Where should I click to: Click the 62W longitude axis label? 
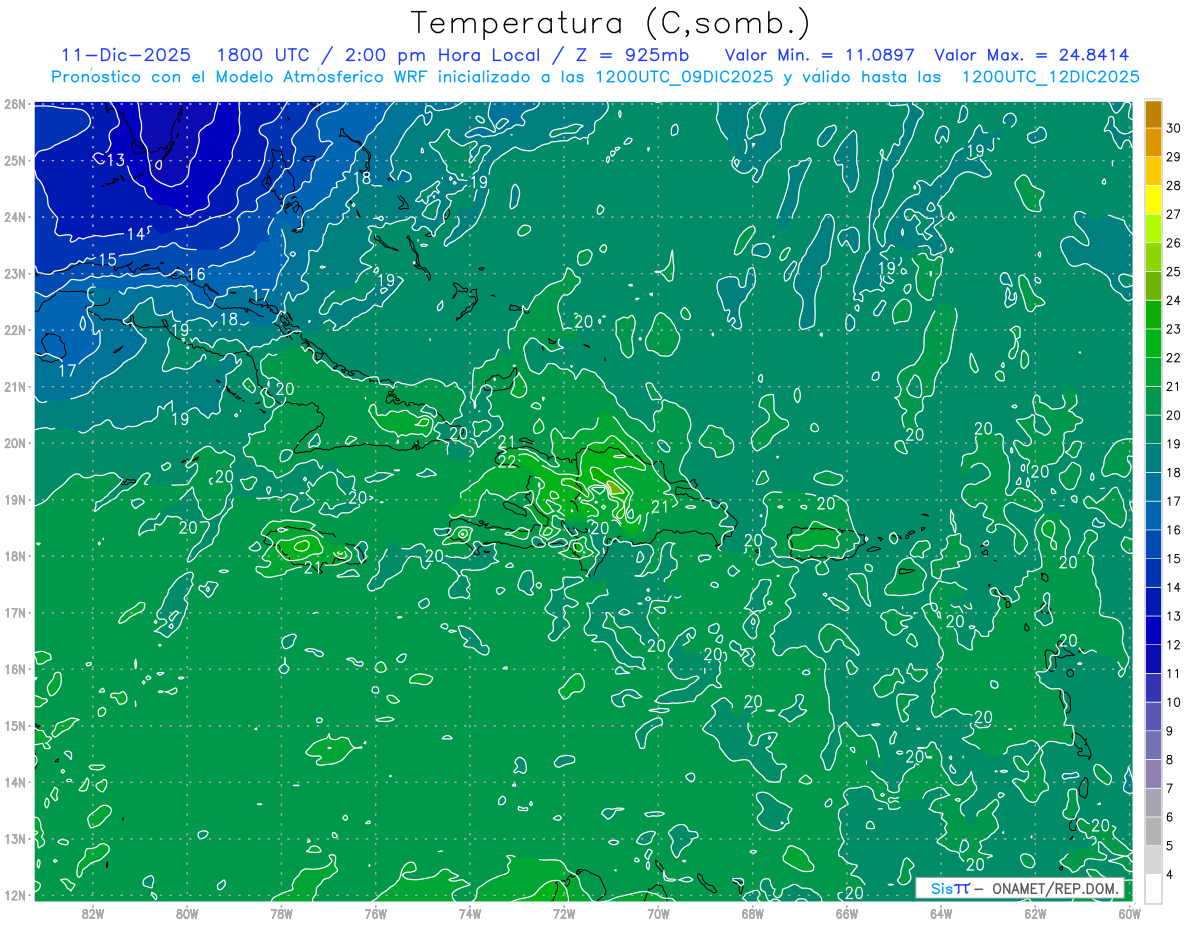click(1034, 913)
